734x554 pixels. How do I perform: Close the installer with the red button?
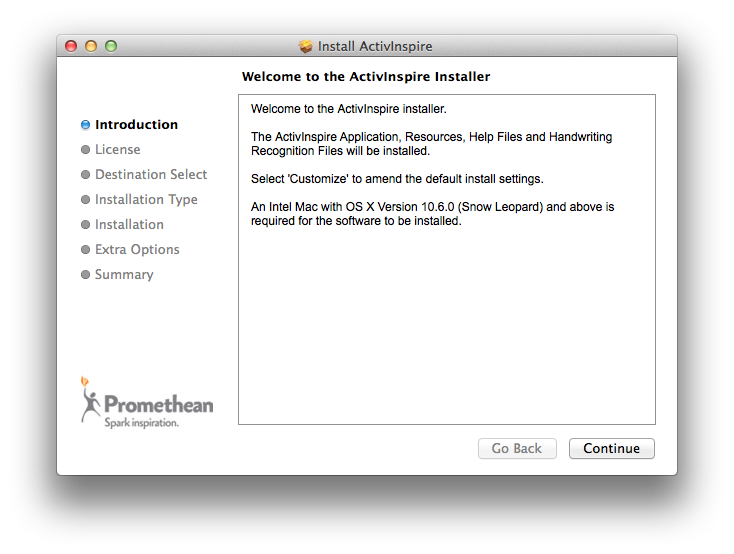71,46
